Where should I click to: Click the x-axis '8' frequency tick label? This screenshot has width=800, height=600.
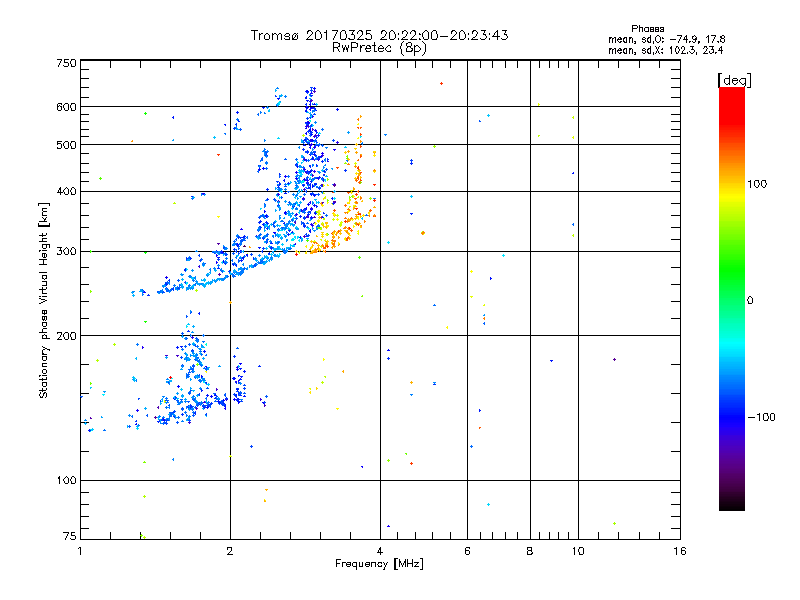tap(530, 551)
